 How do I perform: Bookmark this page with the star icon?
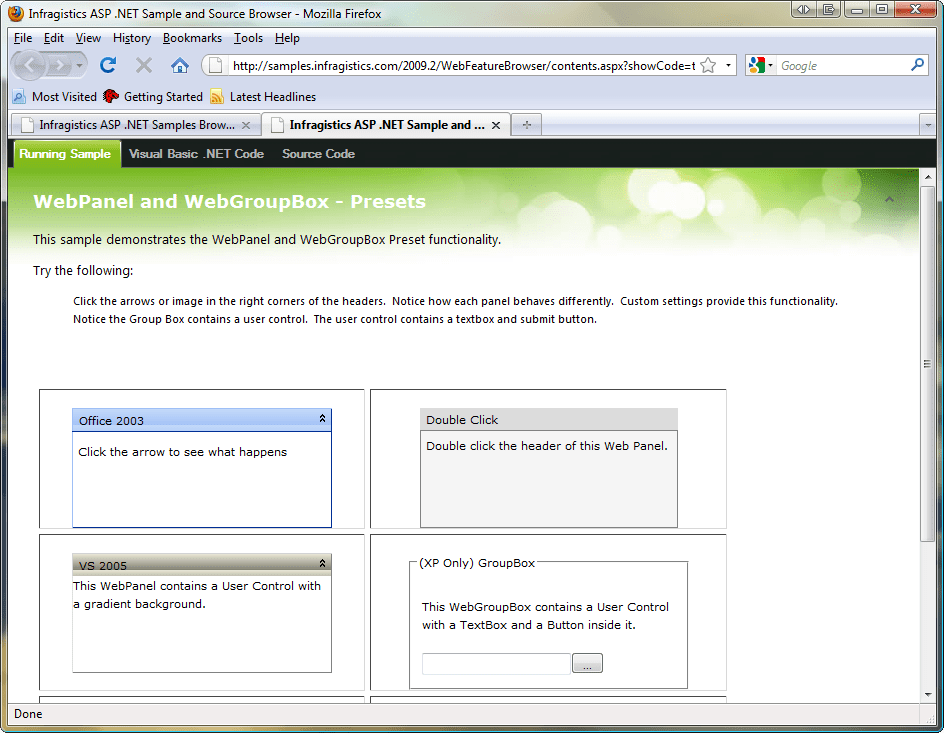[x=709, y=65]
